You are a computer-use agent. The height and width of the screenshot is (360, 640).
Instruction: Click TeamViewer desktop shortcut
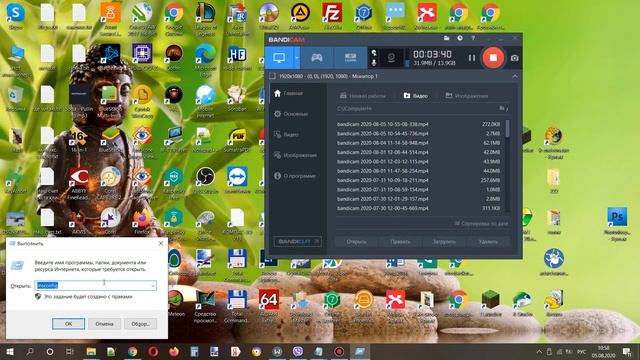pyautogui.click(x=237, y=180)
